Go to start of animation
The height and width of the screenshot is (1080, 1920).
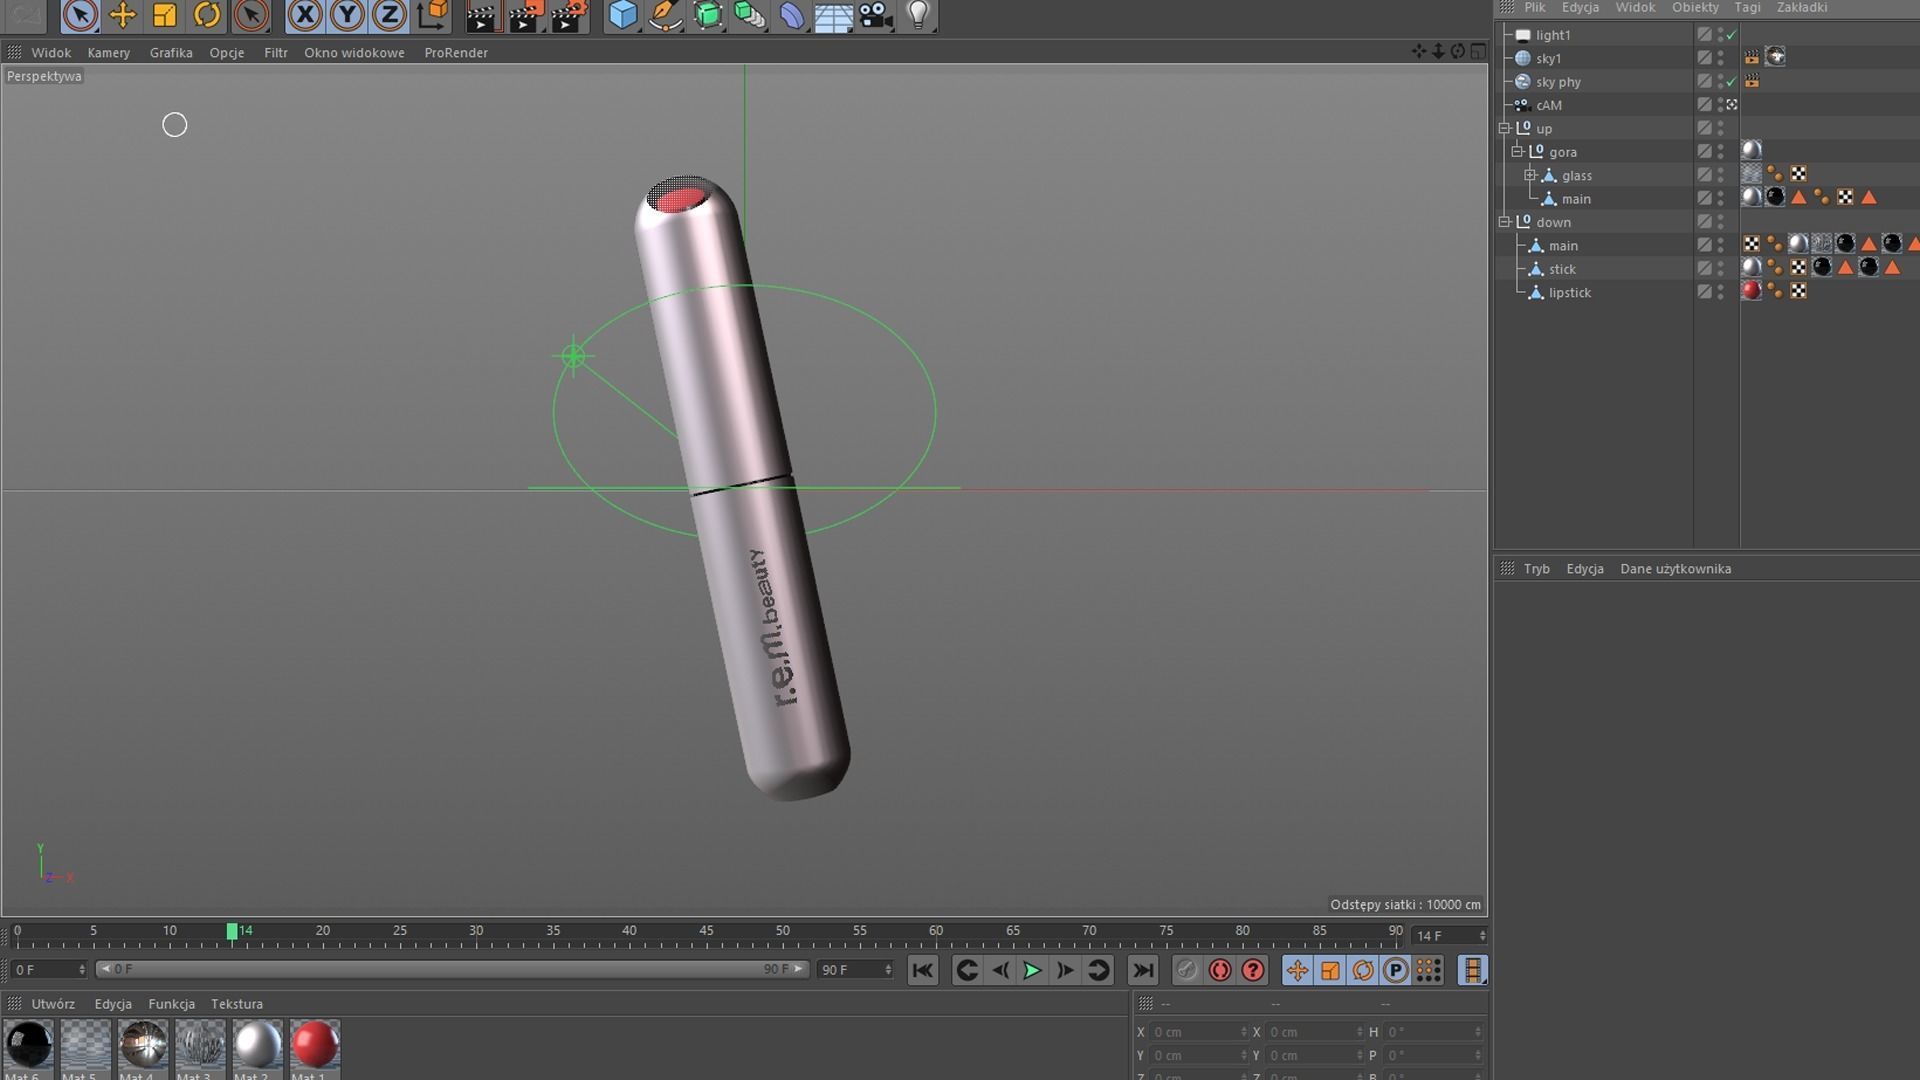tap(922, 970)
